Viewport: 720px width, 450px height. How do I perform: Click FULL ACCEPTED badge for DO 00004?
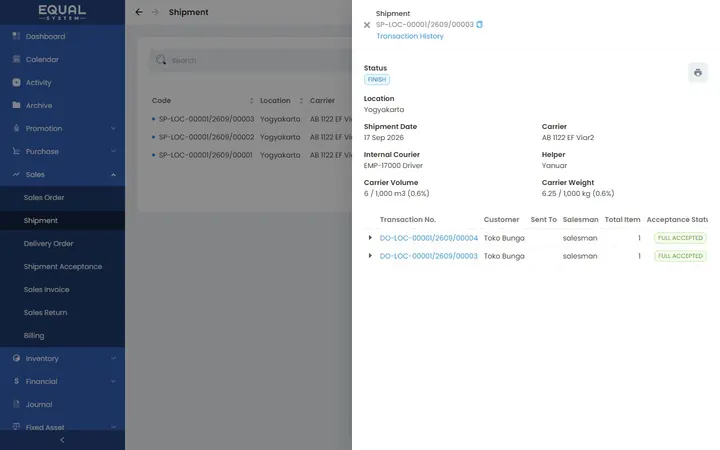(x=680, y=238)
